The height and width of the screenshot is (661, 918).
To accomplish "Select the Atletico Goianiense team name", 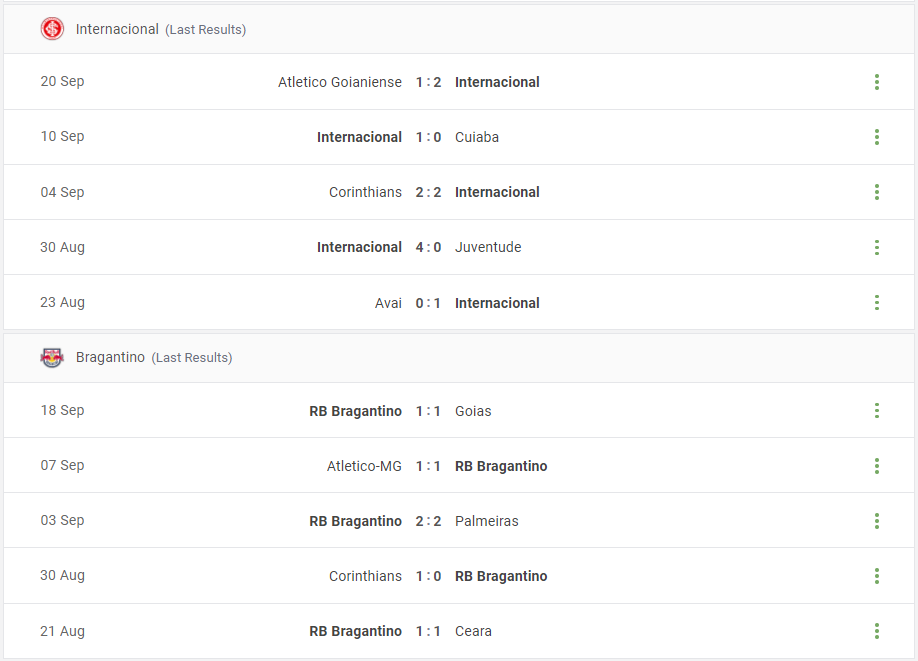I will click(x=340, y=82).
